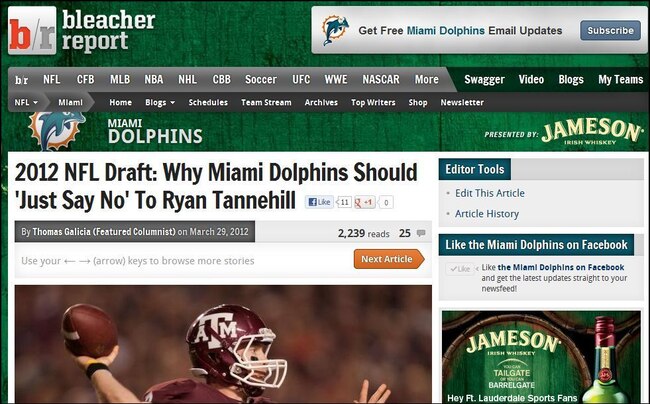This screenshot has height=404, width=650.
Task: Open the Article History link
Action: [x=487, y=214]
